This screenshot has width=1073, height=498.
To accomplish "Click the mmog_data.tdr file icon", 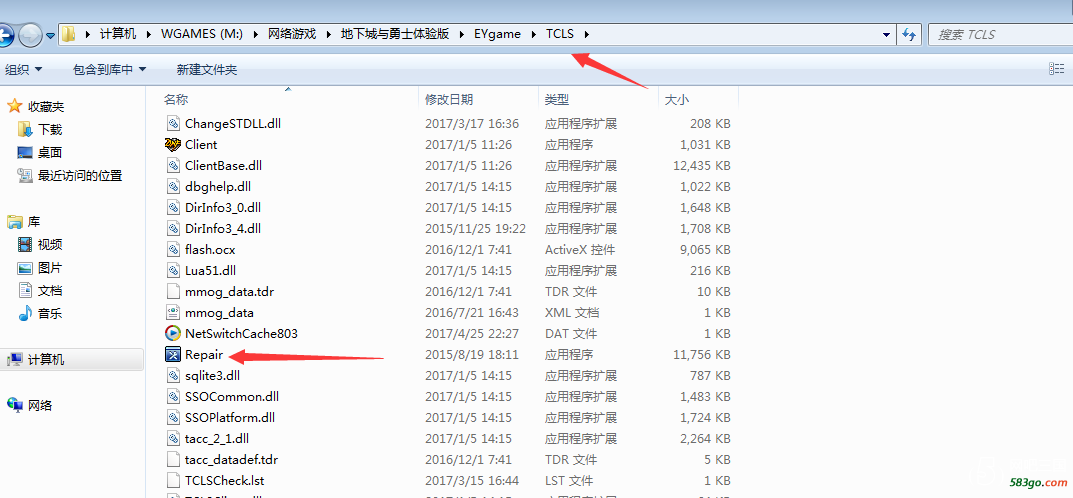I will click(173, 291).
